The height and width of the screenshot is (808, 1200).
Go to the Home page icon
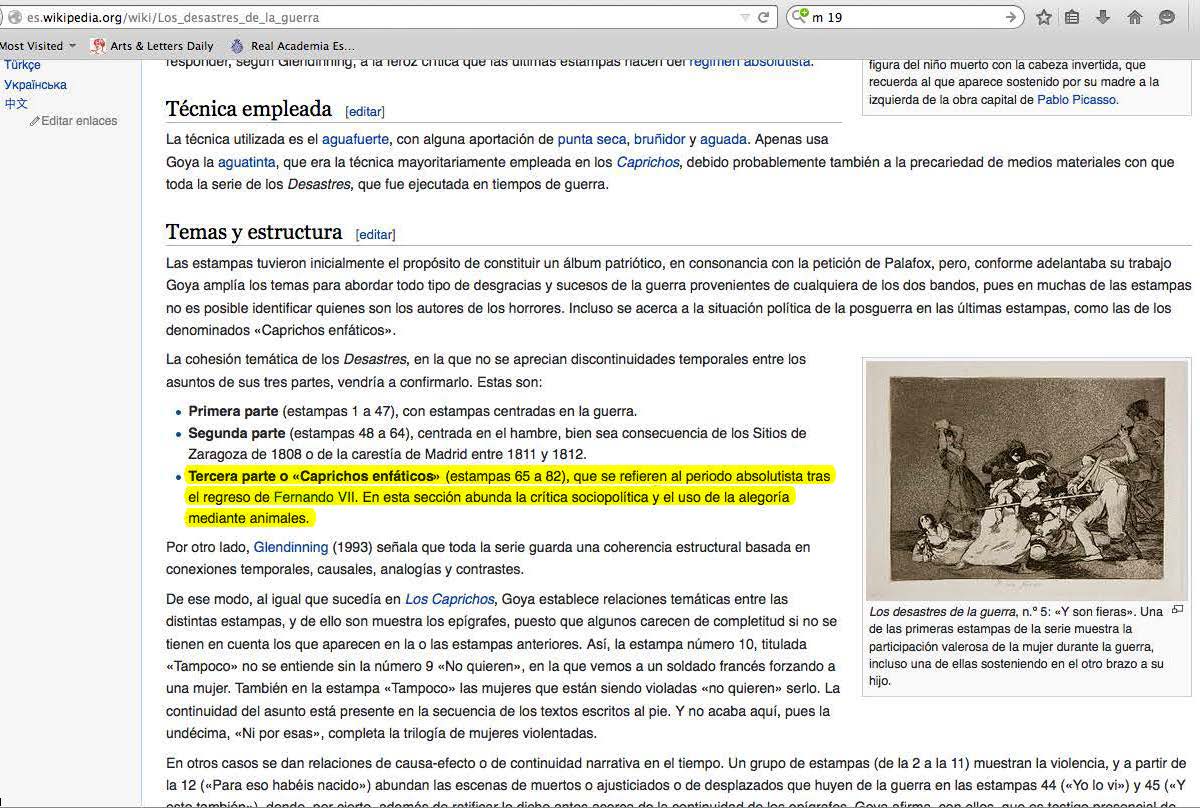(1135, 17)
